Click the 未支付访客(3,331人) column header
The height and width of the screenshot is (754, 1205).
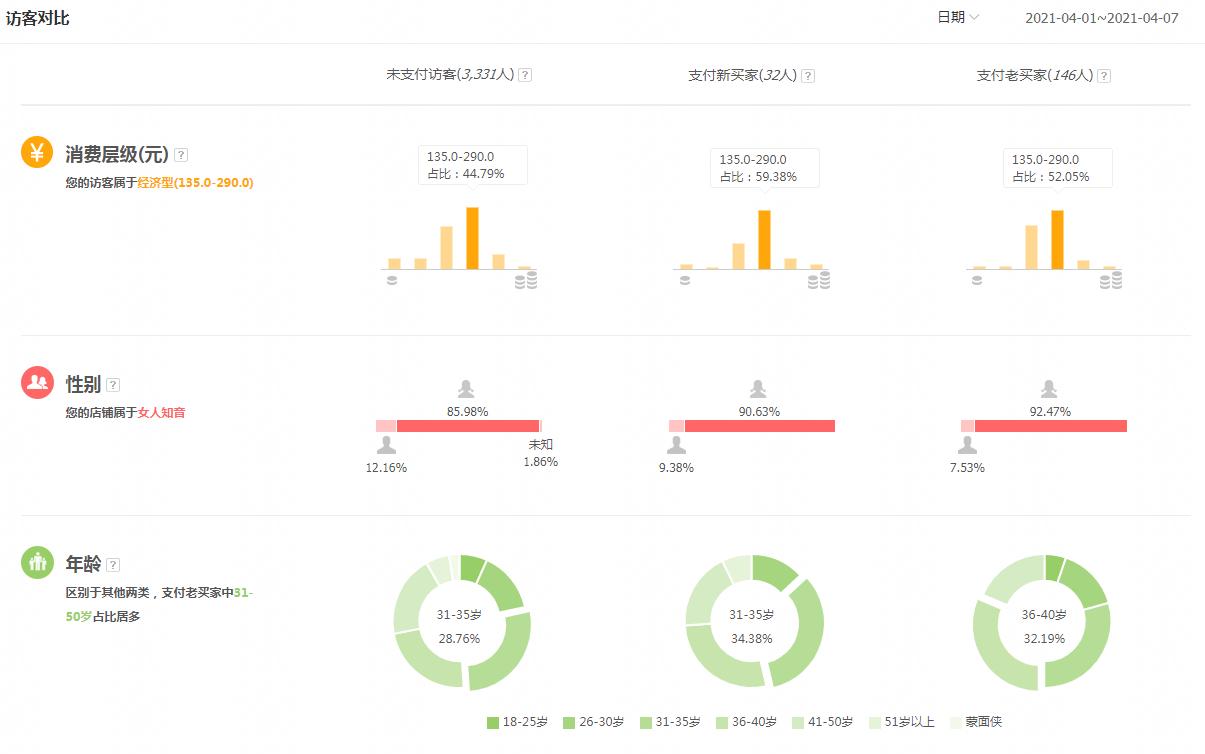pos(450,75)
